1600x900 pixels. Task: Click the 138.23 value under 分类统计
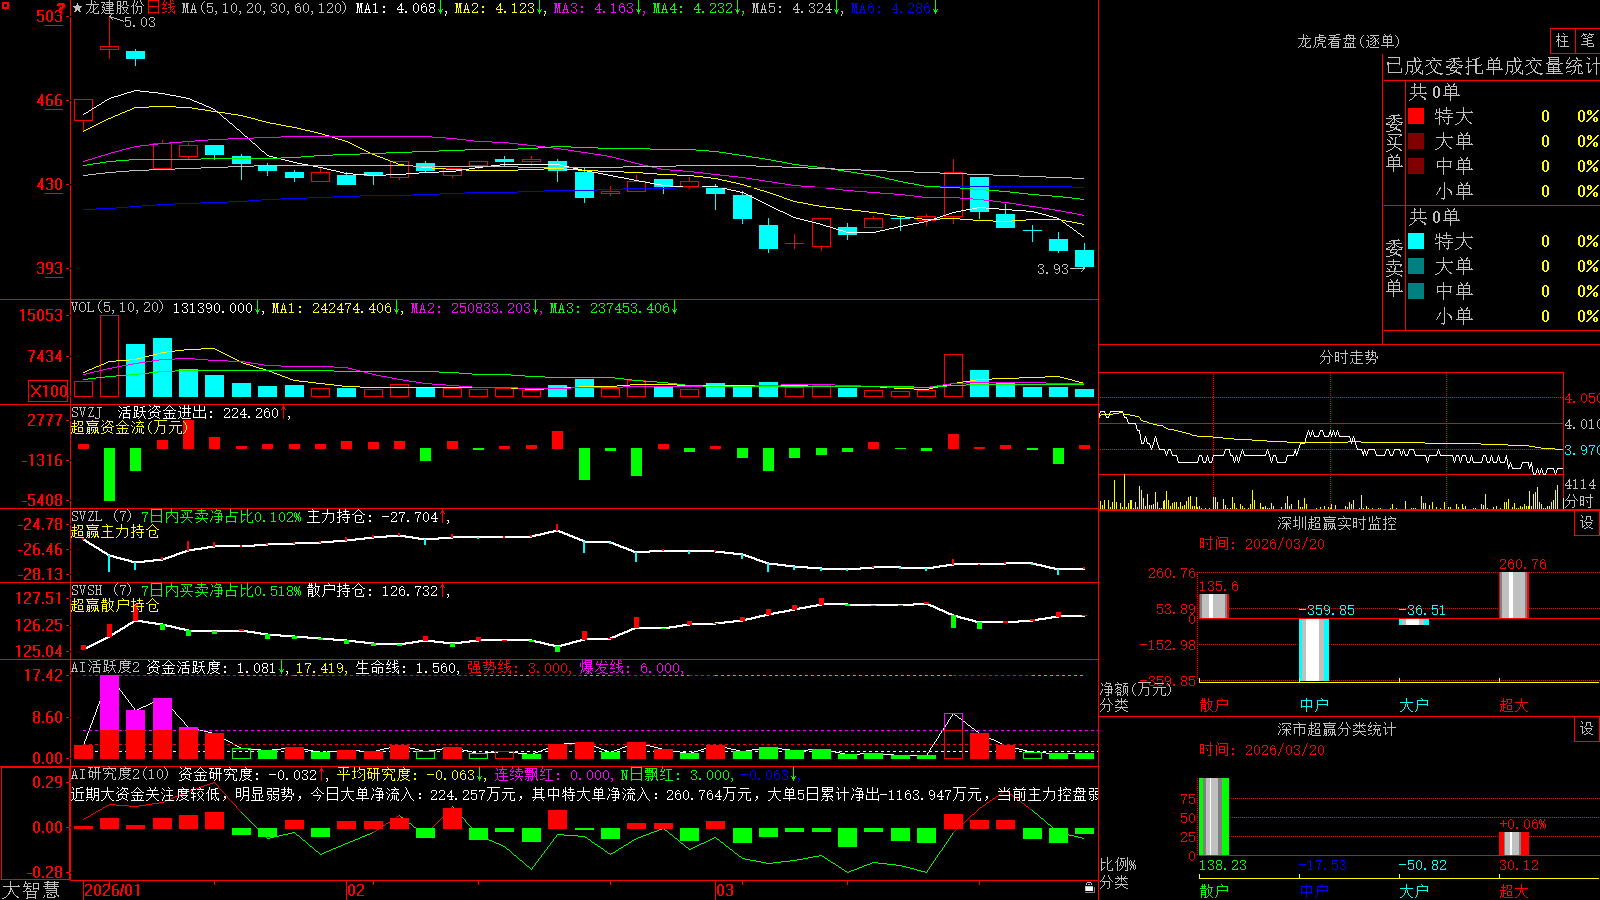tap(1223, 865)
